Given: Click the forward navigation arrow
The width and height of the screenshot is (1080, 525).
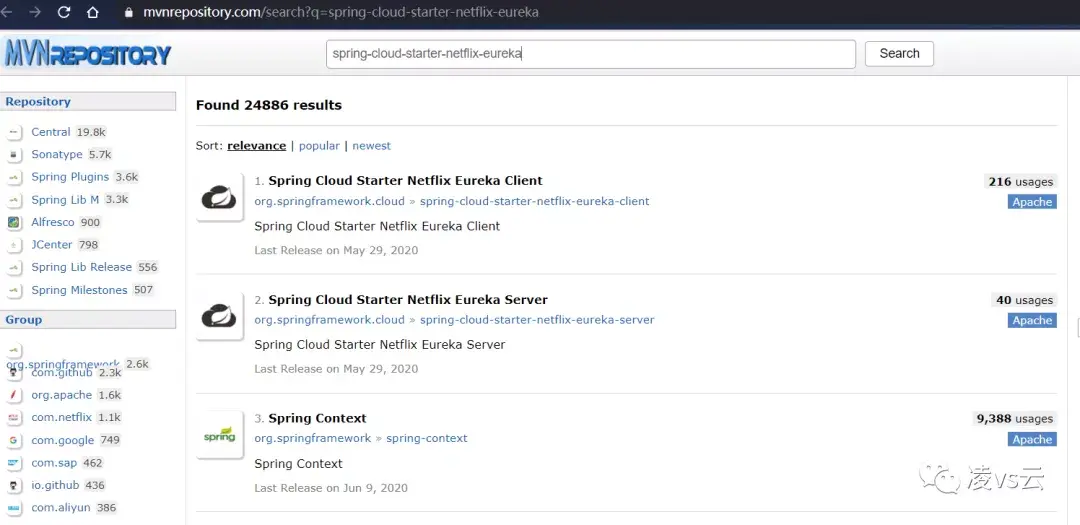Looking at the screenshot, I should click(x=35, y=13).
